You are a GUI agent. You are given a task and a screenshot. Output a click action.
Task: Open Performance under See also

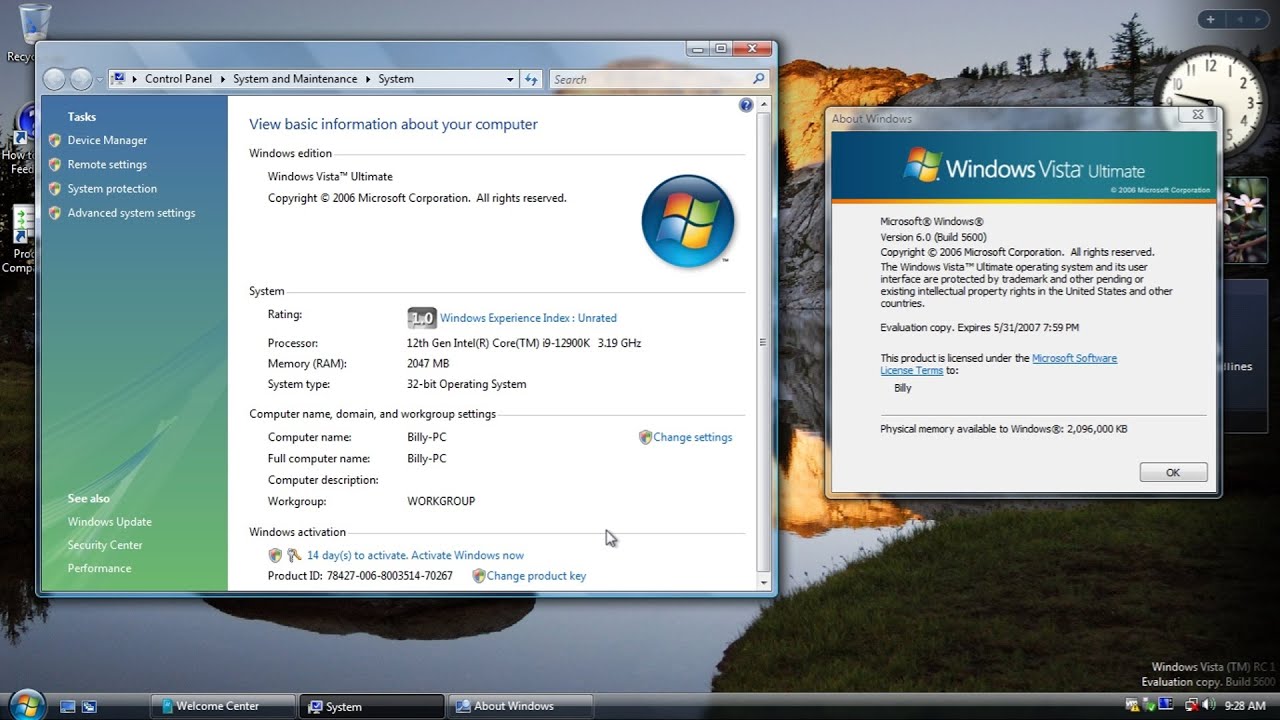click(99, 568)
